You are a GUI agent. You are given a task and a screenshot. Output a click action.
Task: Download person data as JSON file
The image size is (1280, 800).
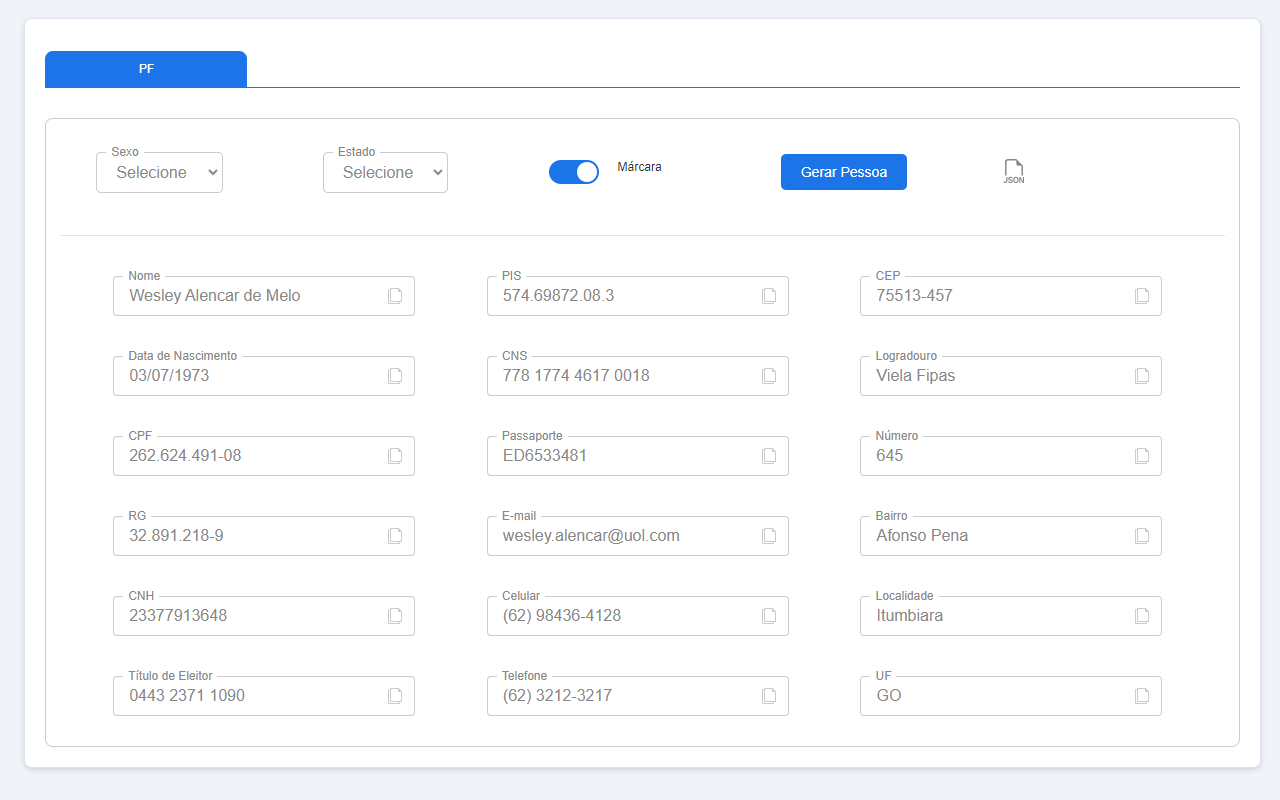tap(1014, 172)
